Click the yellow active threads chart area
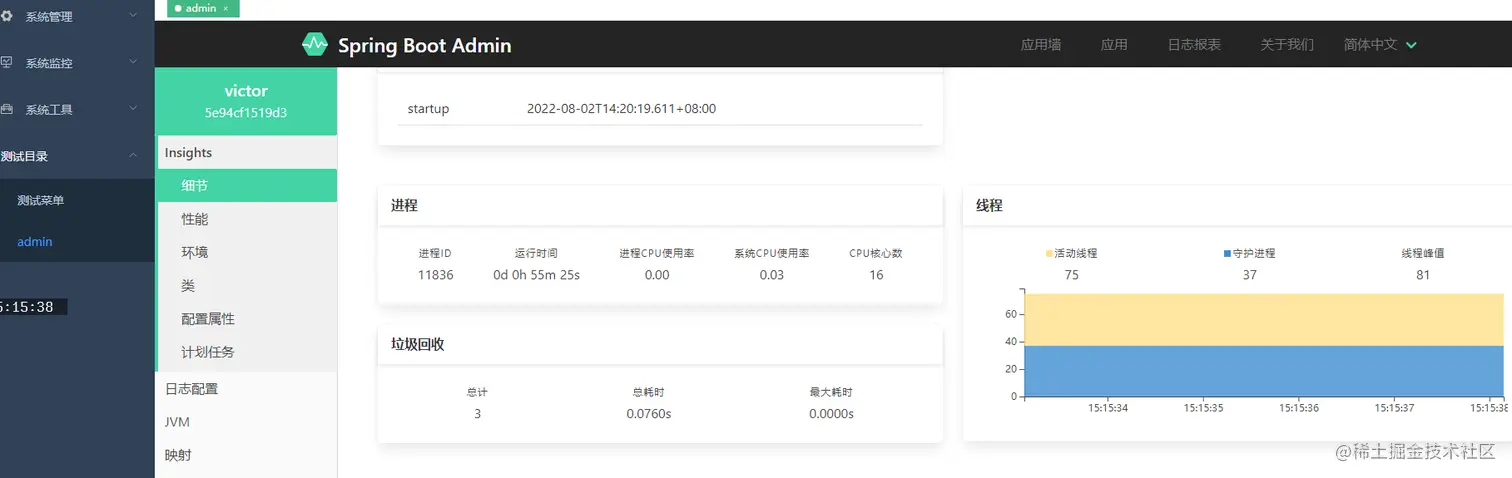The image size is (1512, 478). coord(1264,320)
